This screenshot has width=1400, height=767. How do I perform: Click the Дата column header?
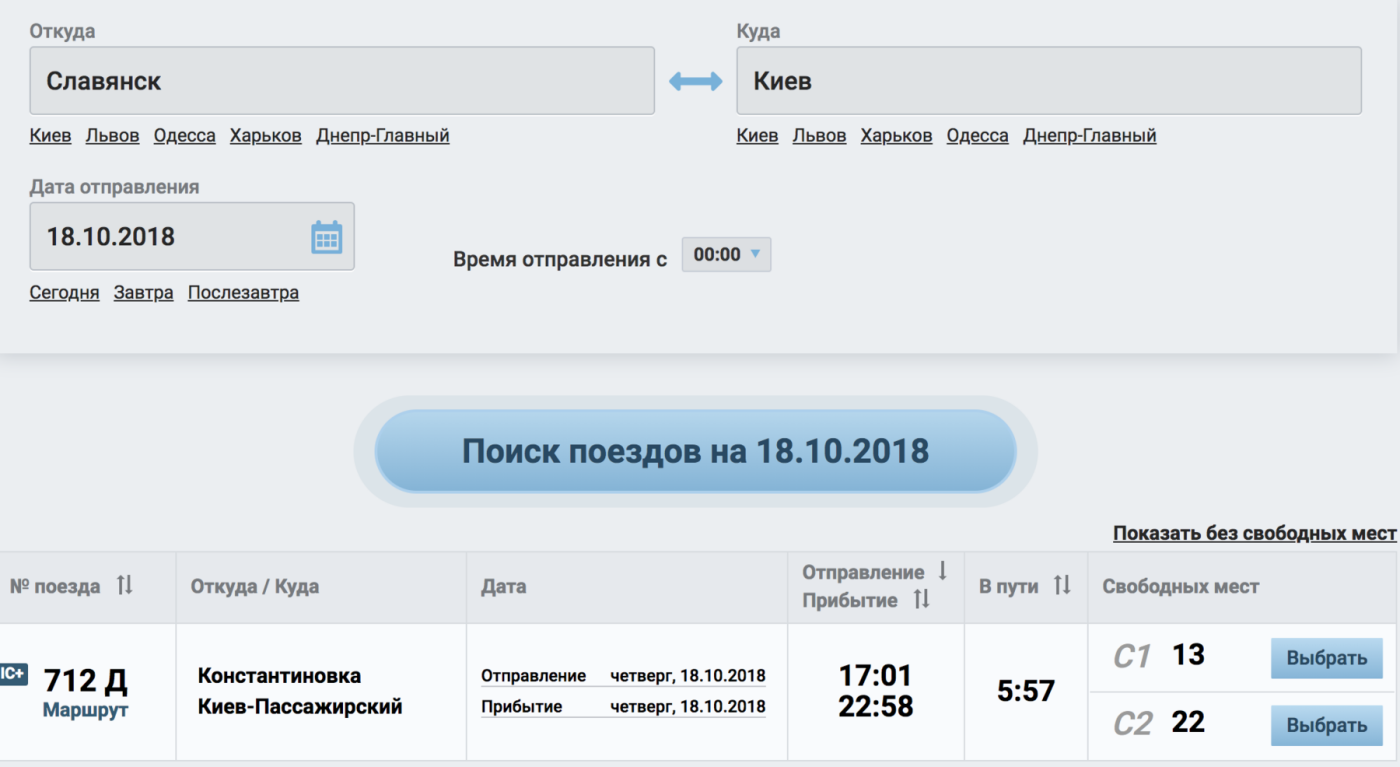pyautogui.click(x=504, y=587)
